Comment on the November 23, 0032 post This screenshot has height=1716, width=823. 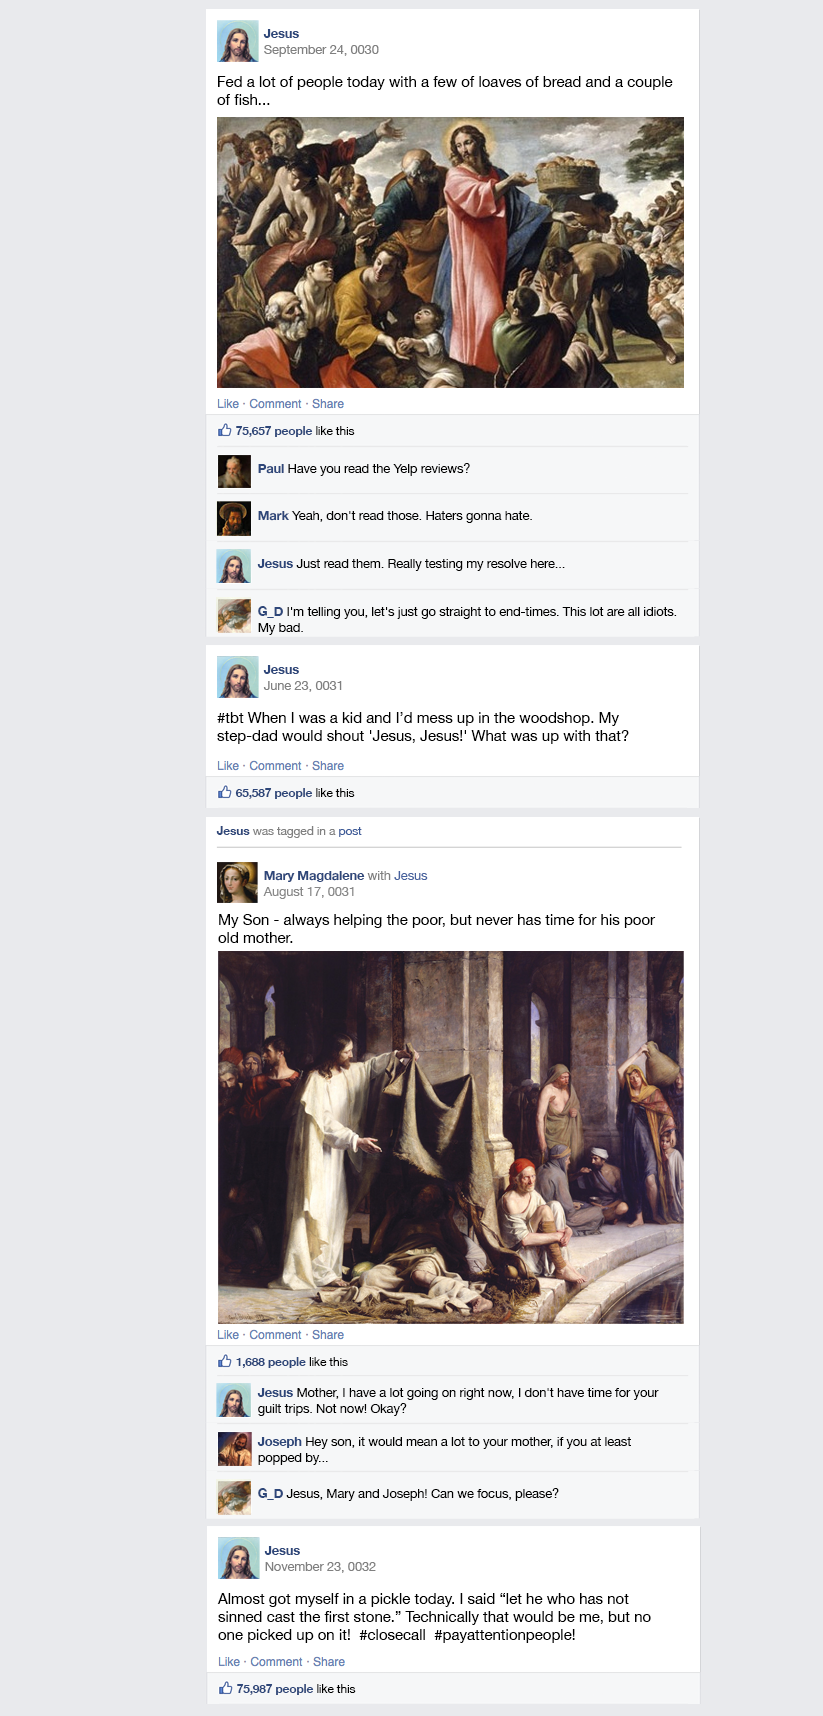click(x=276, y=1662)
